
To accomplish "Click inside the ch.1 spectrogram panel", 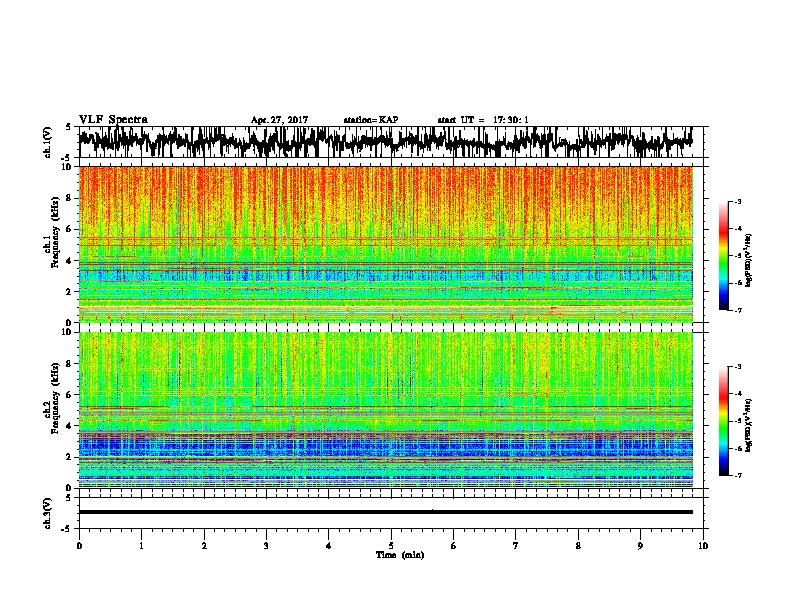I will 386,244.
